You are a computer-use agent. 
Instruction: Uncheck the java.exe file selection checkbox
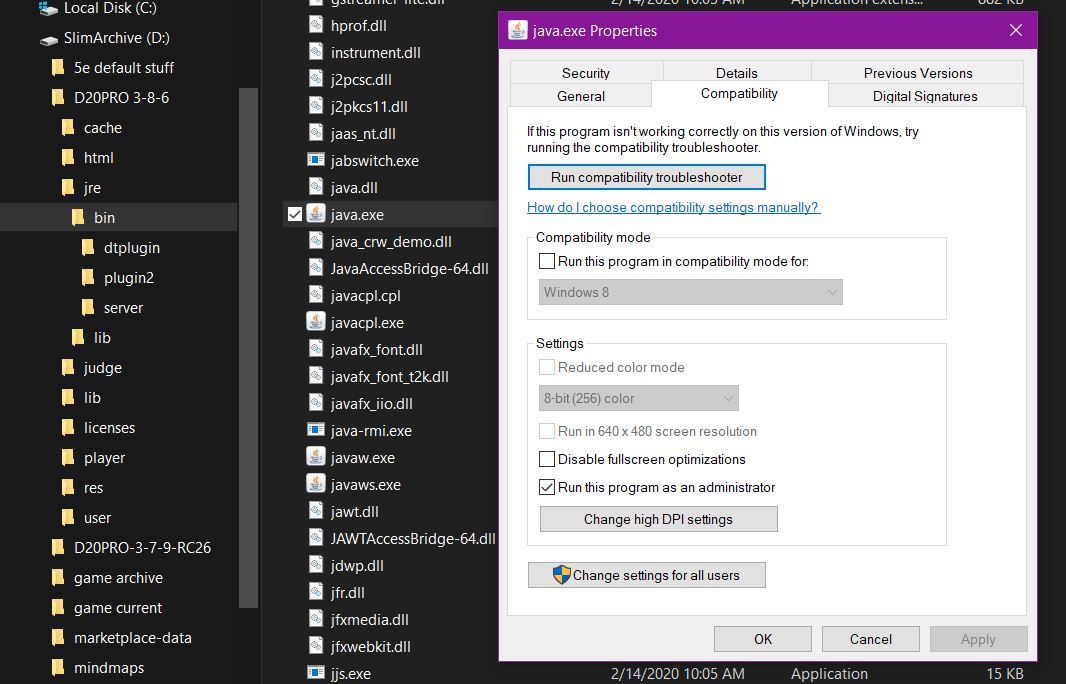(294, 214)
